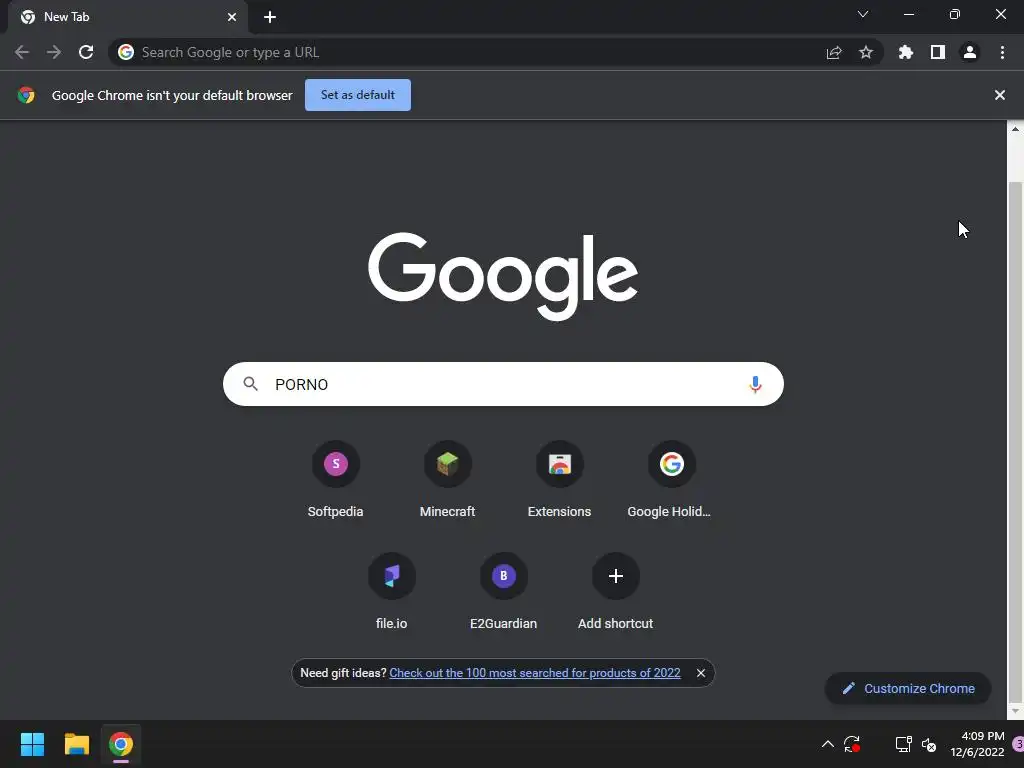Image resolution: width=1024 pixels, height=768 pixels.
Task: Close the New Tab tab
Action: [232, 17]
